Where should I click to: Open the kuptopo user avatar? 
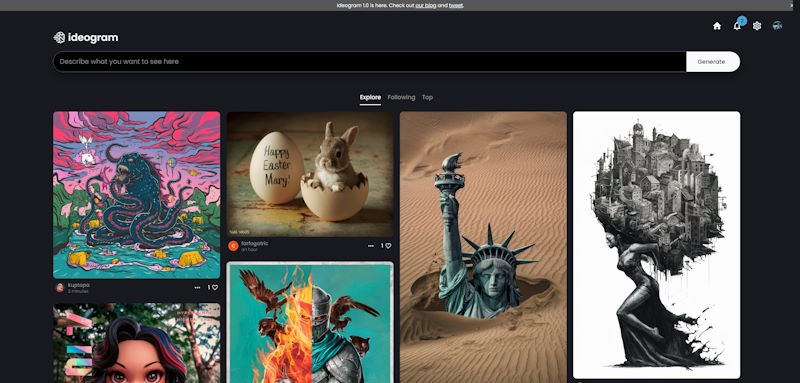point(60,288)
